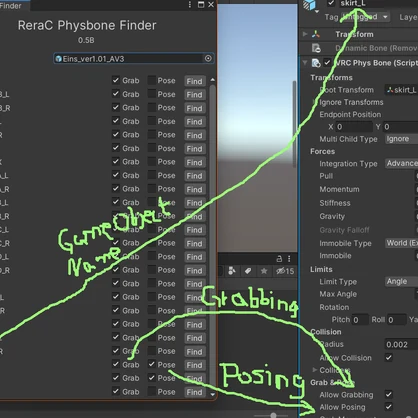Click the Rotation Roll field
Screen dimensions: 418x418
[x=396, y=320]
